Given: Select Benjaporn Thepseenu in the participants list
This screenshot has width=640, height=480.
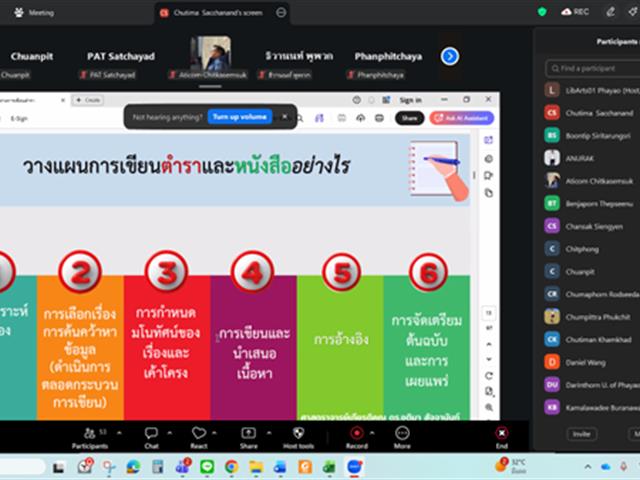Looking at the screenshot, I should coord(592,203).
